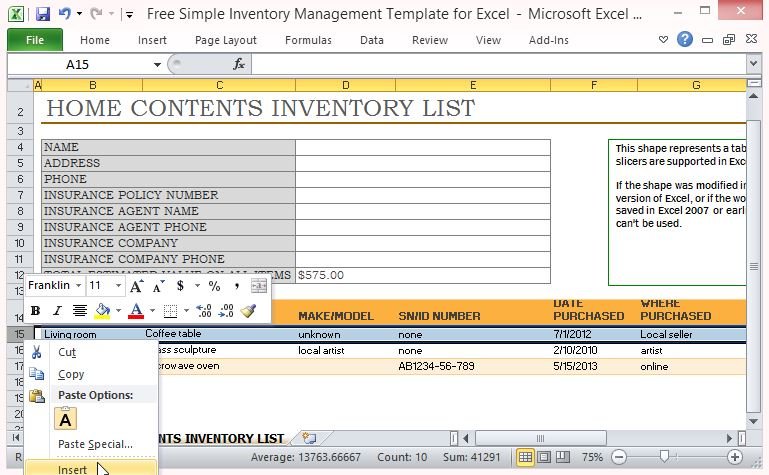This screenshot has width=769, height=475.
Task: Select Insert from the context menu
Action: pyautogui.click(x=72, y=469)
